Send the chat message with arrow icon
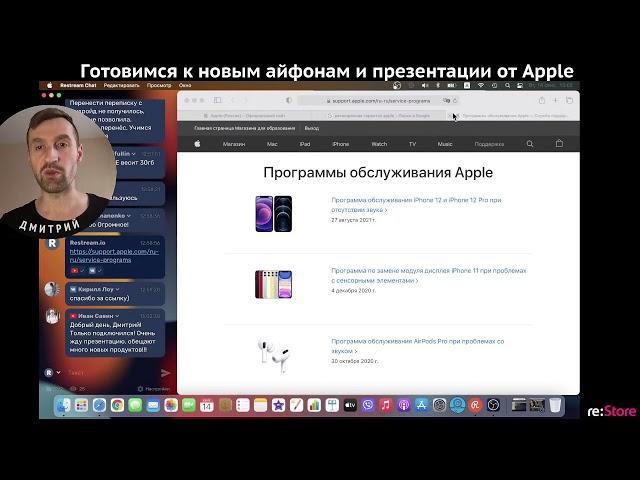The height and width of the screenshot is (480, 640). pyautogui.click(x=165, y=373)
